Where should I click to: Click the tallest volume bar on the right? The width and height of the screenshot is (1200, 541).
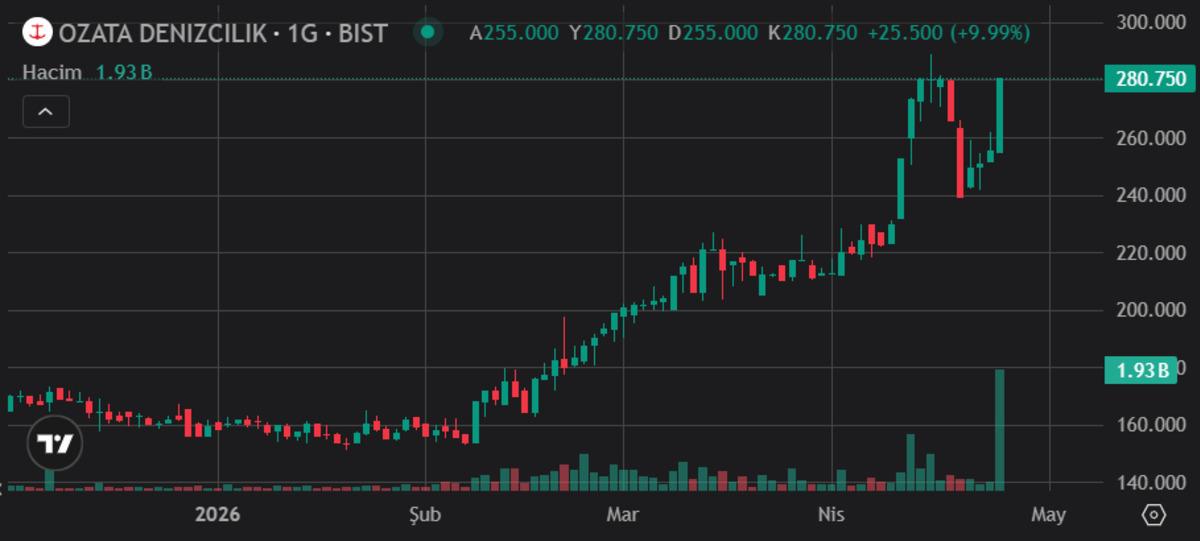[999, 430]
